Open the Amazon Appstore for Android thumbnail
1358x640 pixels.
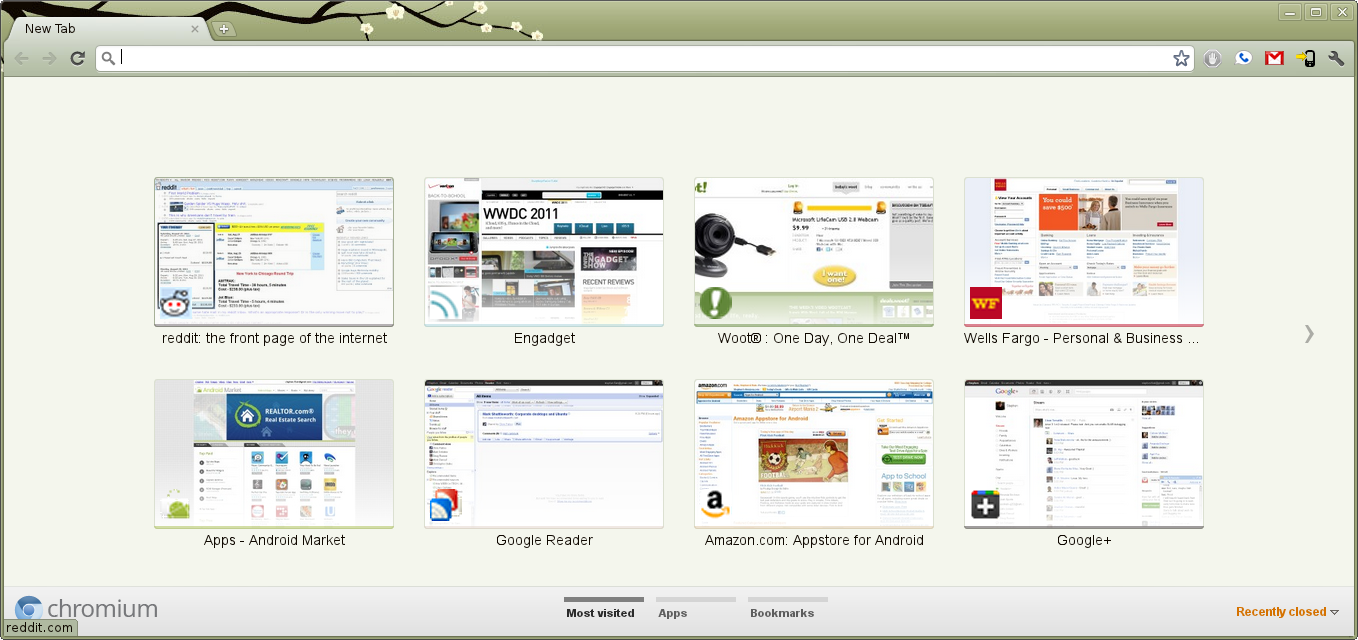814,454
